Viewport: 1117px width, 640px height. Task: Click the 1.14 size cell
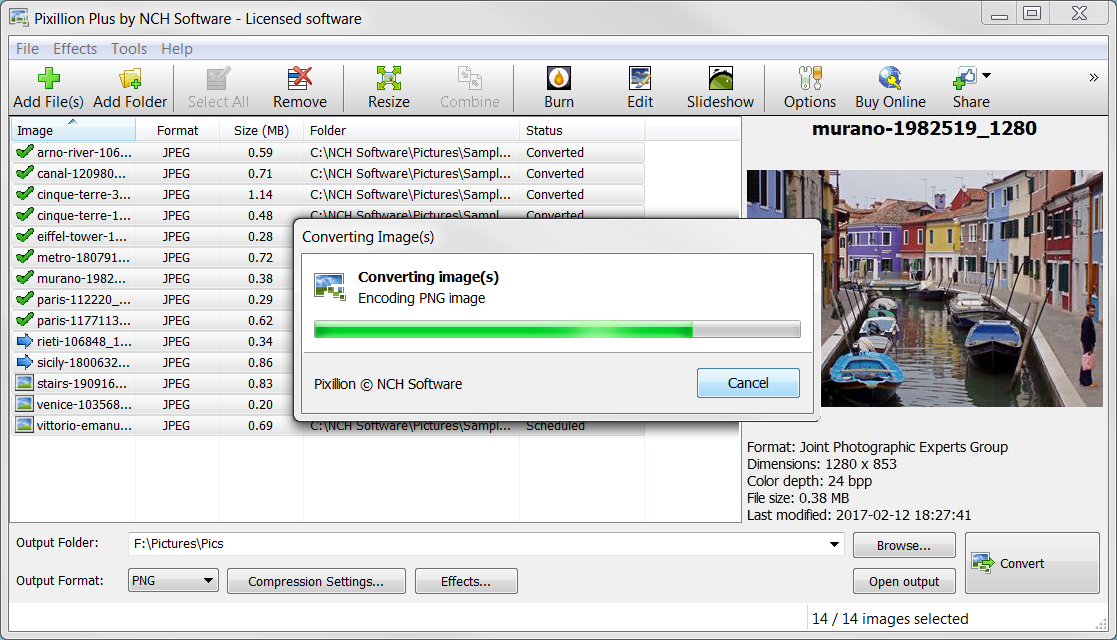261,195
